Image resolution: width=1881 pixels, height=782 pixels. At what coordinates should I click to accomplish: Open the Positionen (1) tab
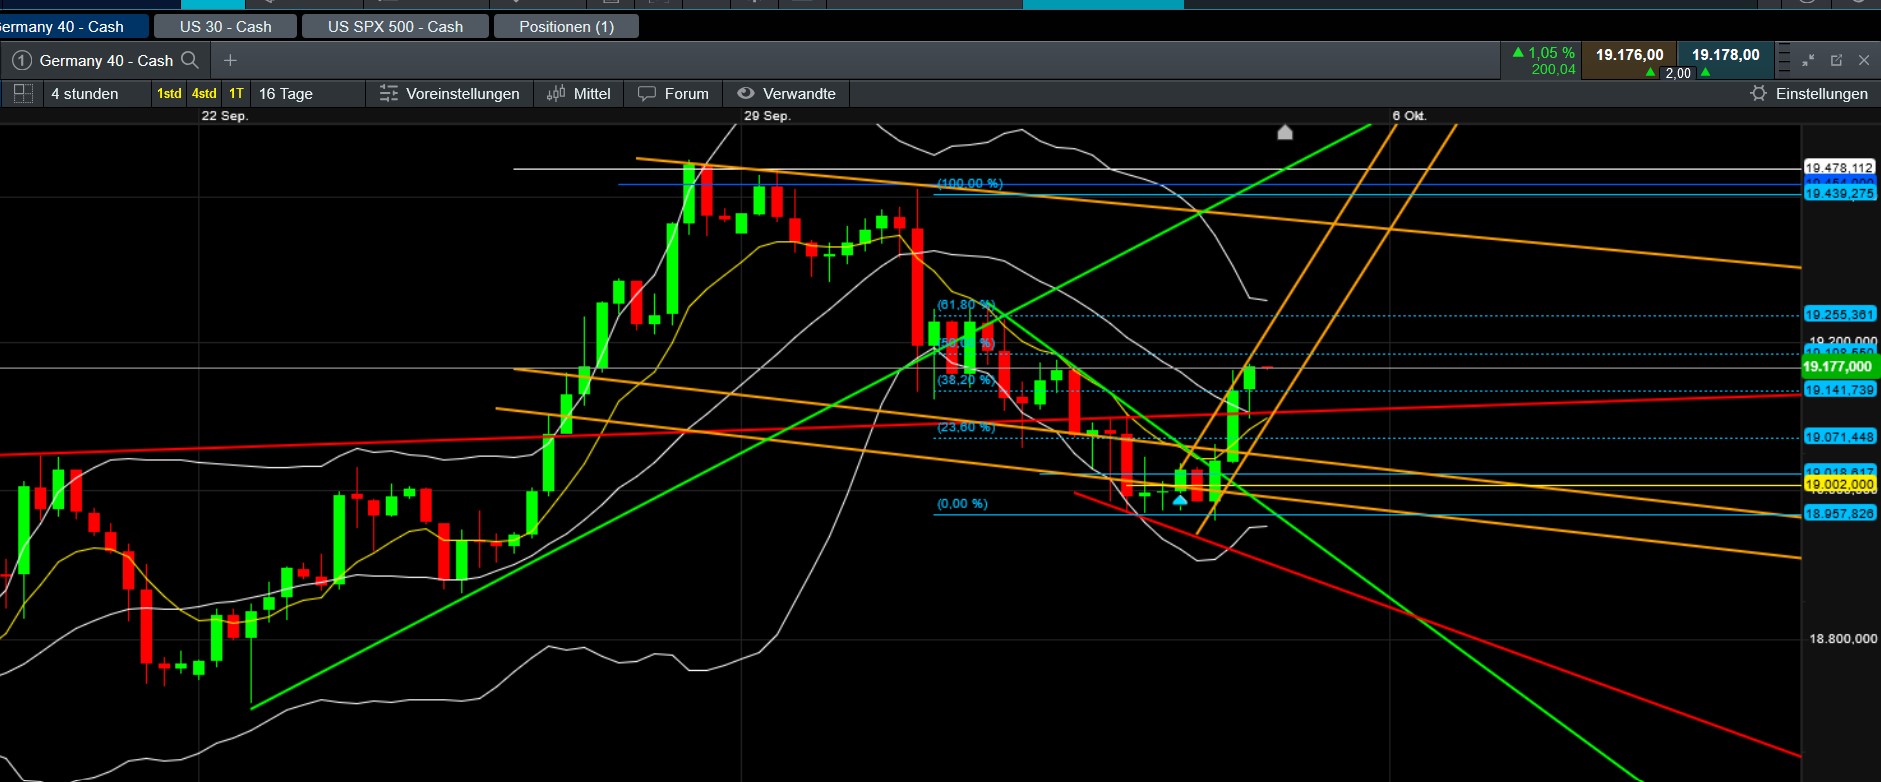[x=566, y=27]
